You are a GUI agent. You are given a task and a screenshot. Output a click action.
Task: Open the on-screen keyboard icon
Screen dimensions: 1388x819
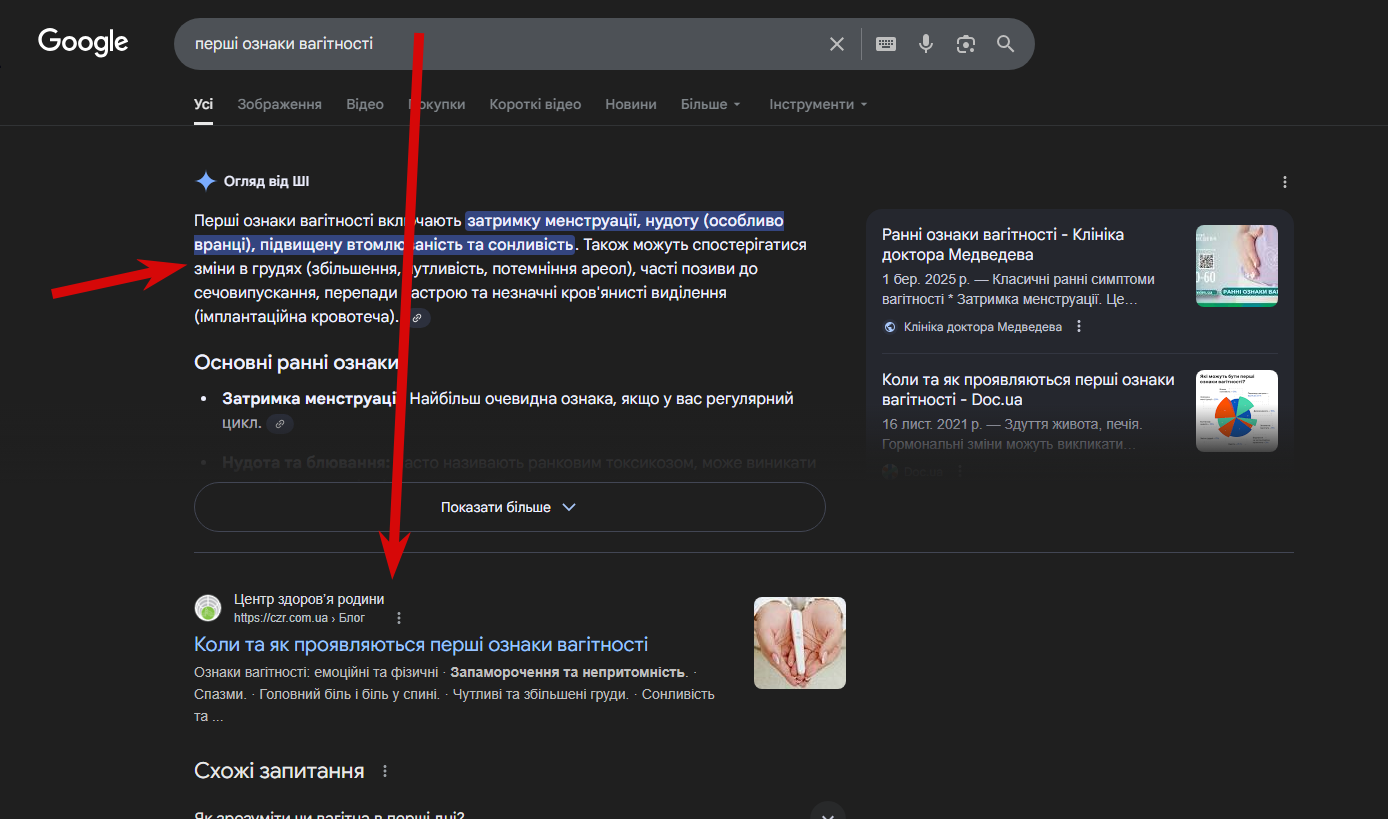click(886, 44)
